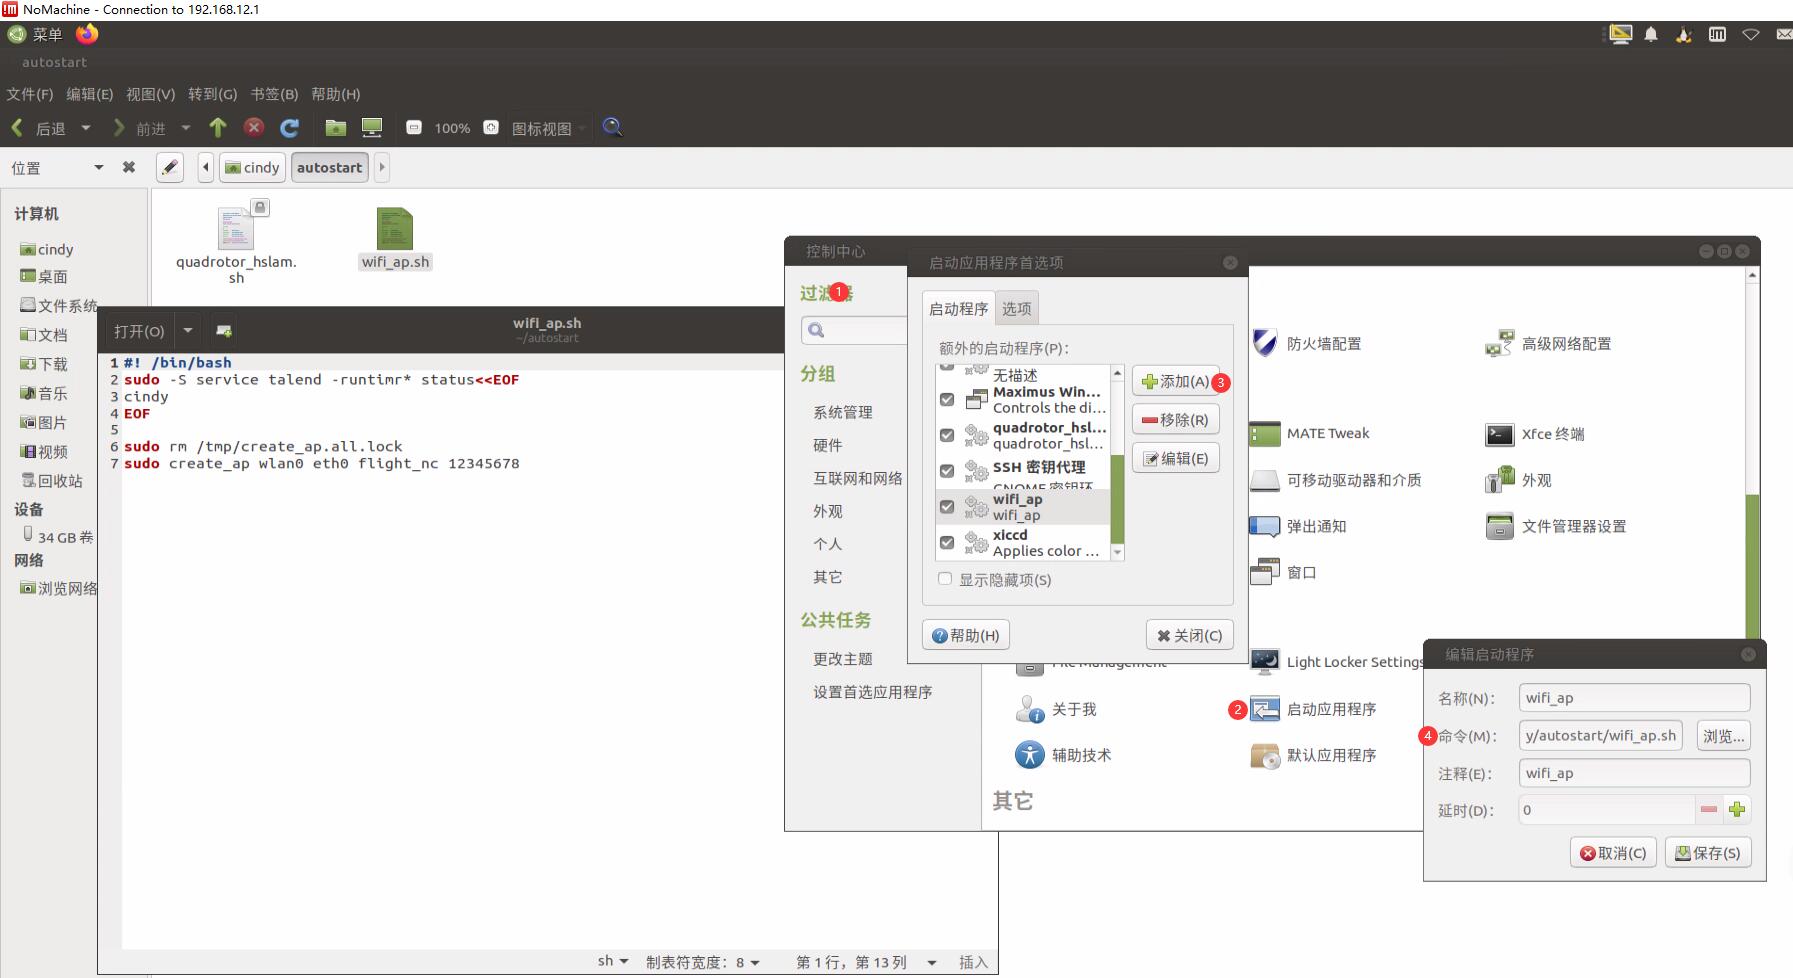
Task: Click the zoom in icon after 100%
Action: [x=491, y=127]
